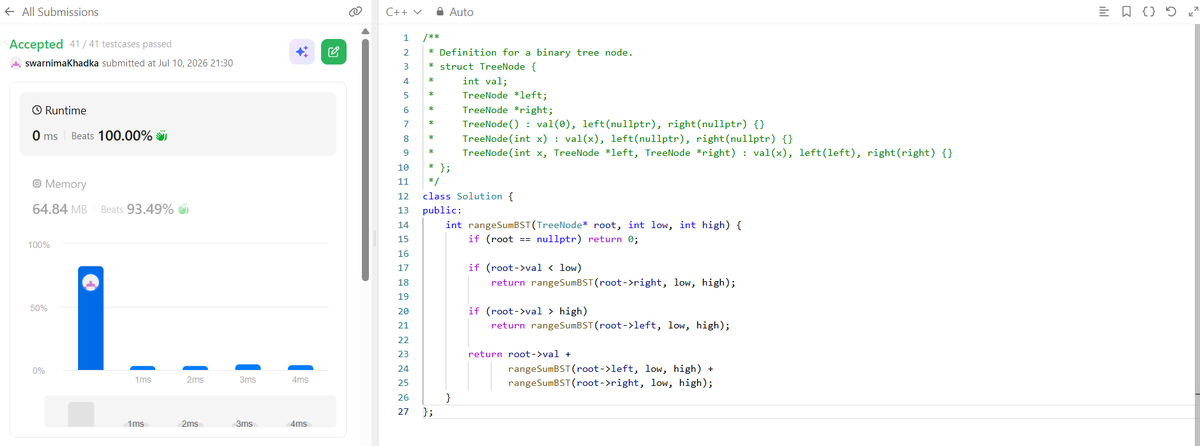The height and width of the screenshot is (446, 1200).
Task: Click the chart range slider handle
Action: (x=81, y=415)
